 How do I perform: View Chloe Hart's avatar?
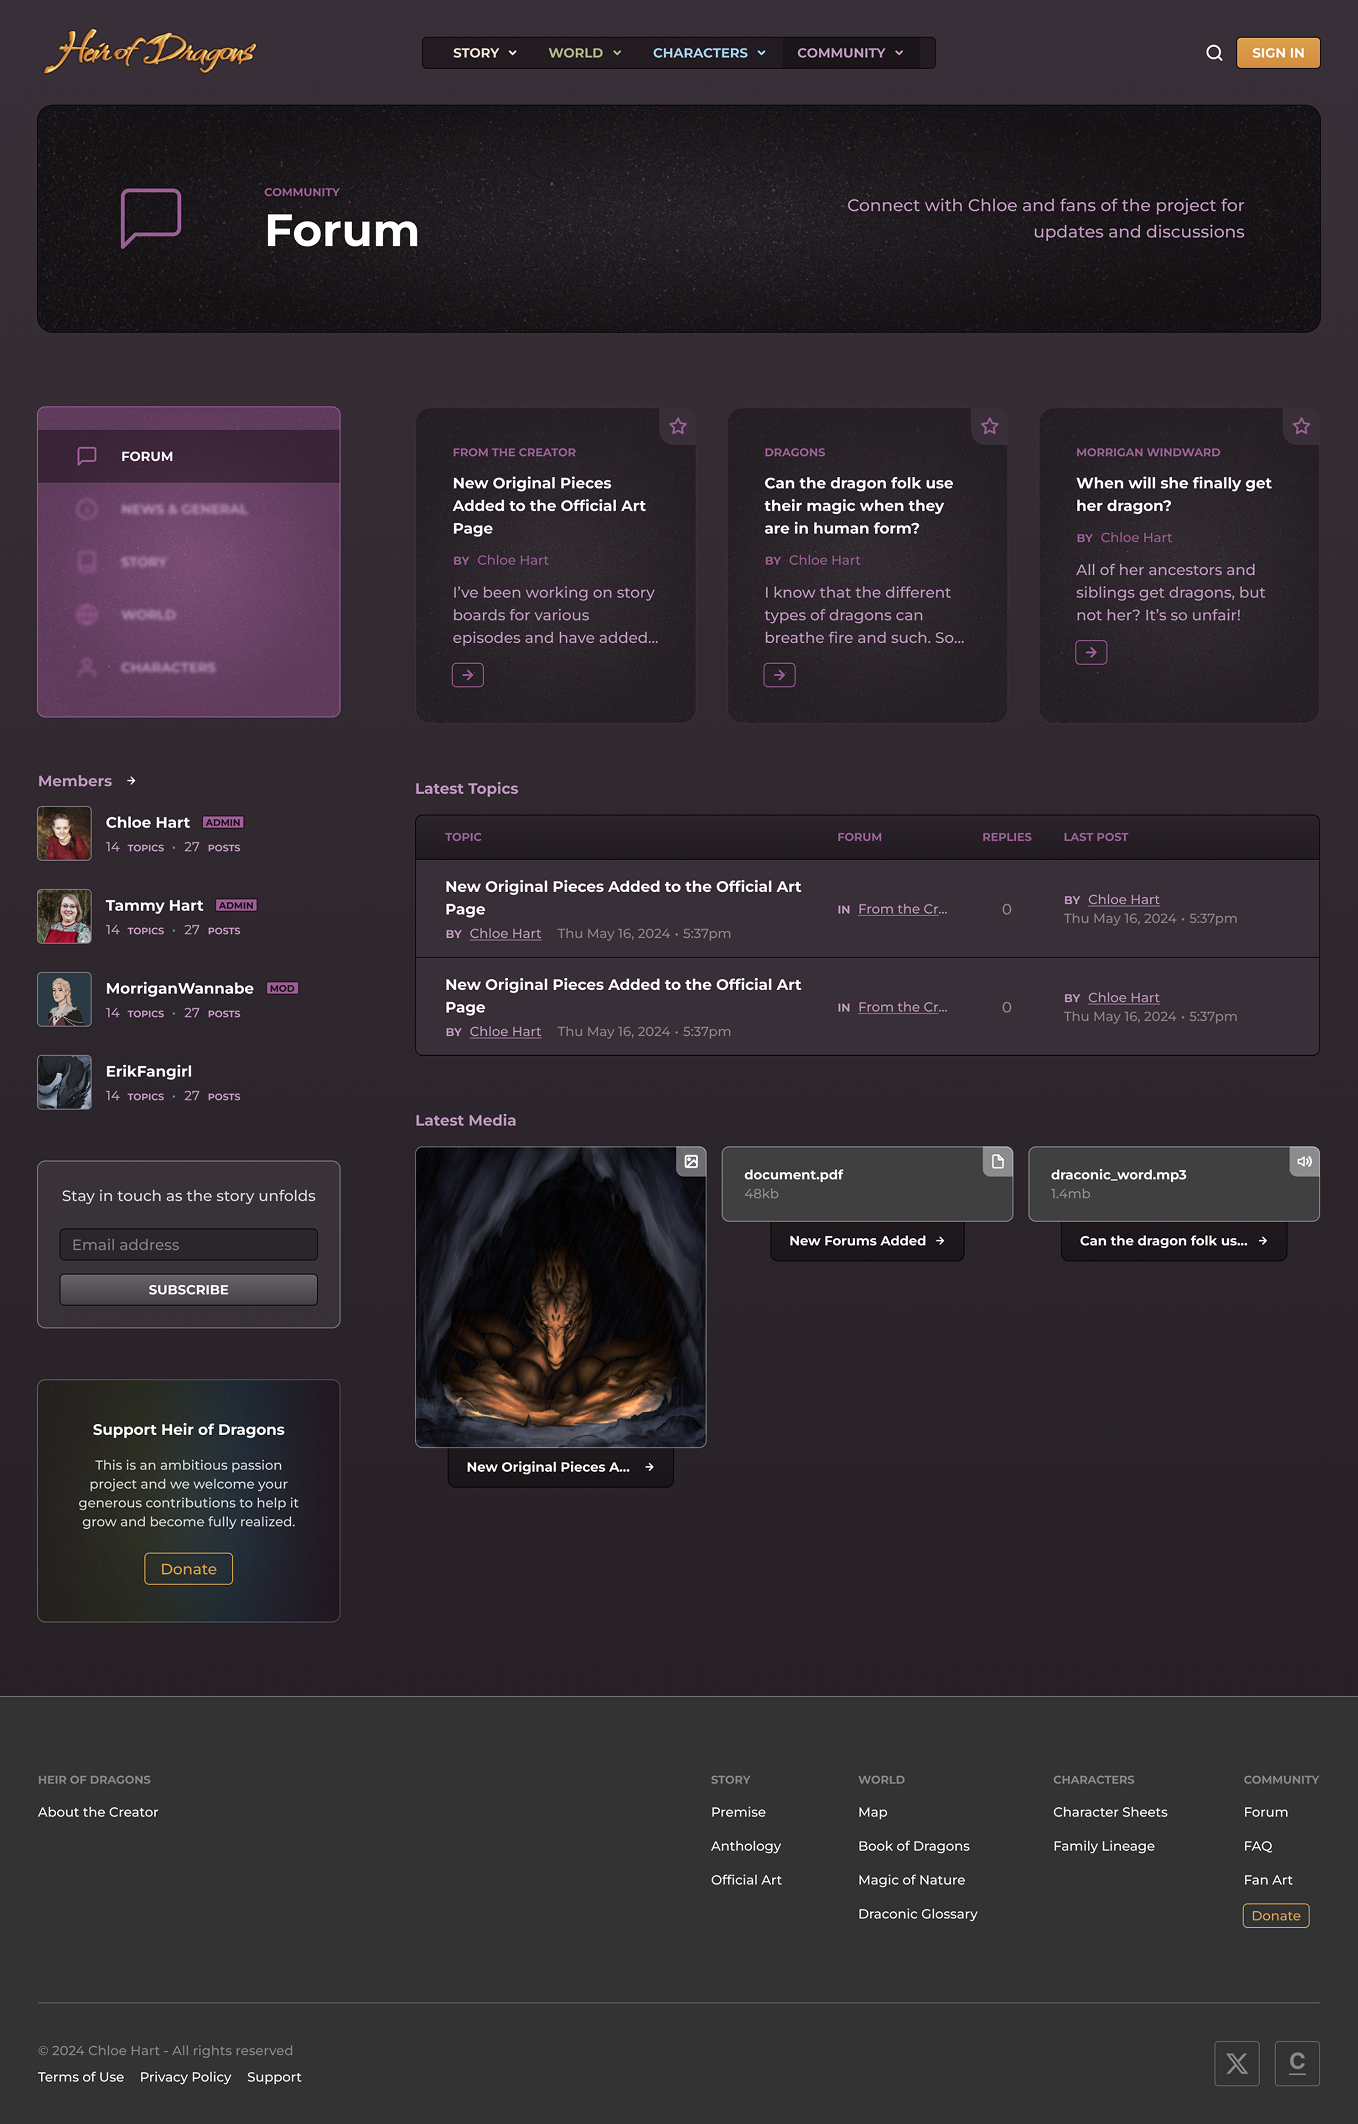coord(64,833)
